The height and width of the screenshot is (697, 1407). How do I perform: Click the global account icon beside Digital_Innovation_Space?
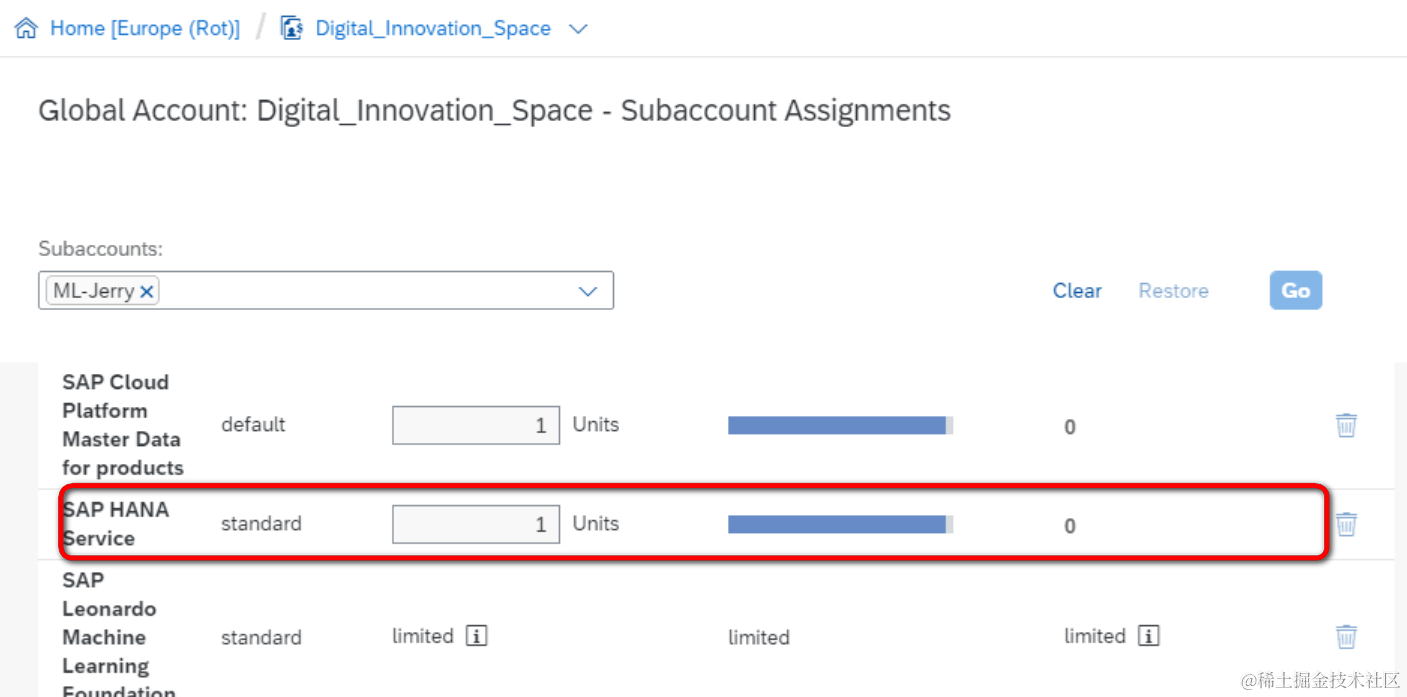click(292, 28)
